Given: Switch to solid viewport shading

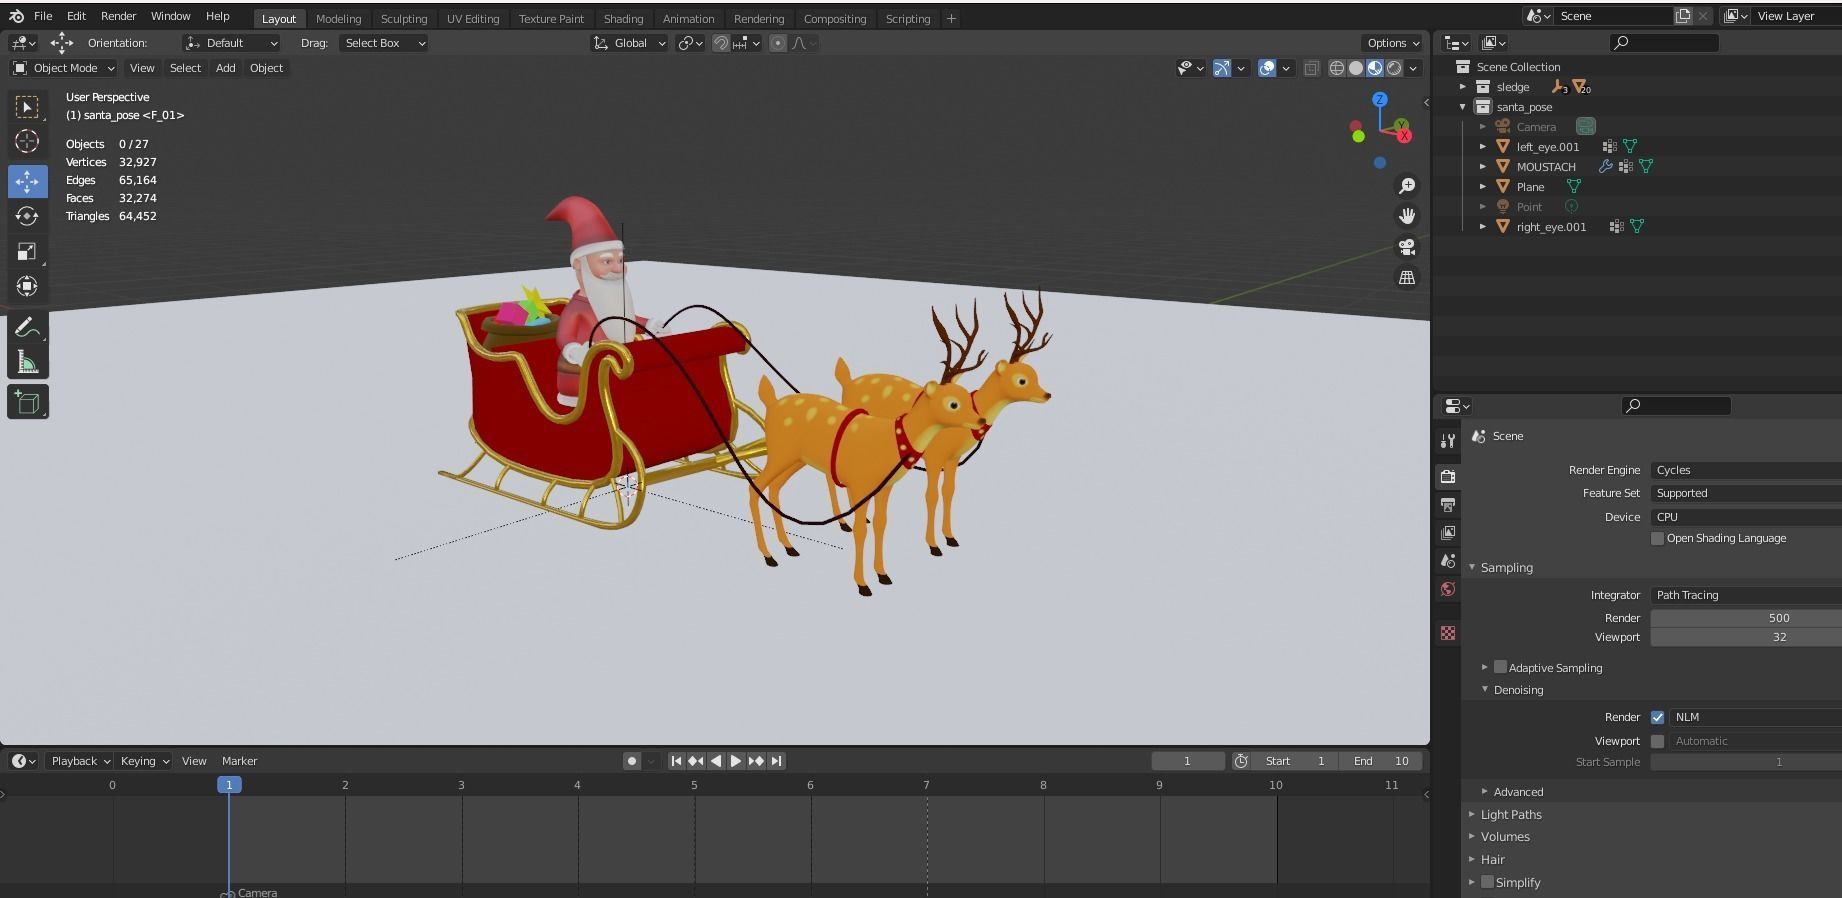Looking at the screenshot, I should 1356,68.
